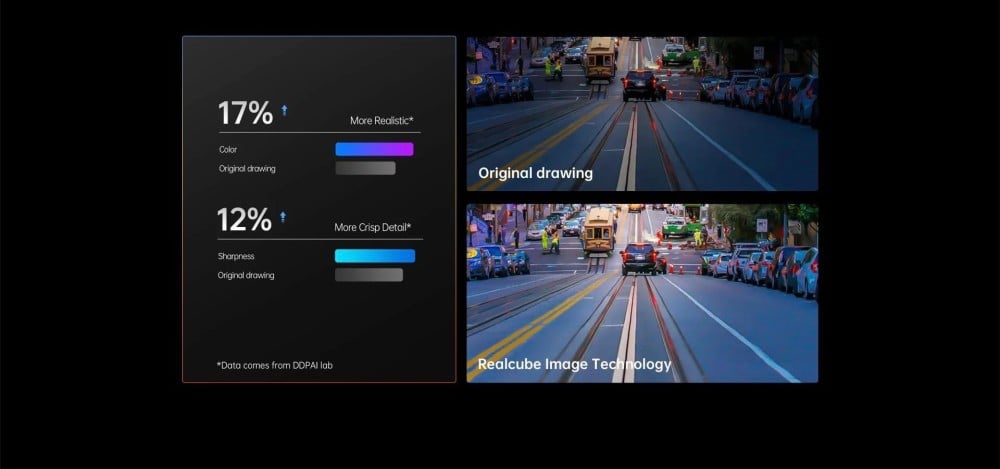Click the gray bar below the Color bar

click(x=365, y=168)
